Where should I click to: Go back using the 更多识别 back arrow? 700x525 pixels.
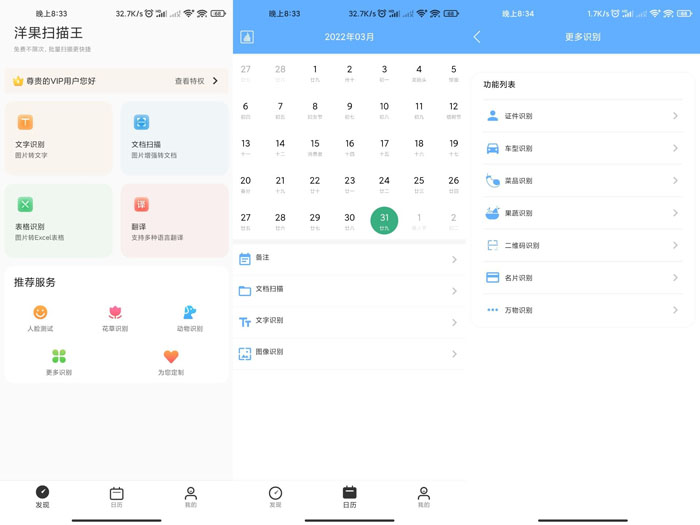(x=477, y=37)
